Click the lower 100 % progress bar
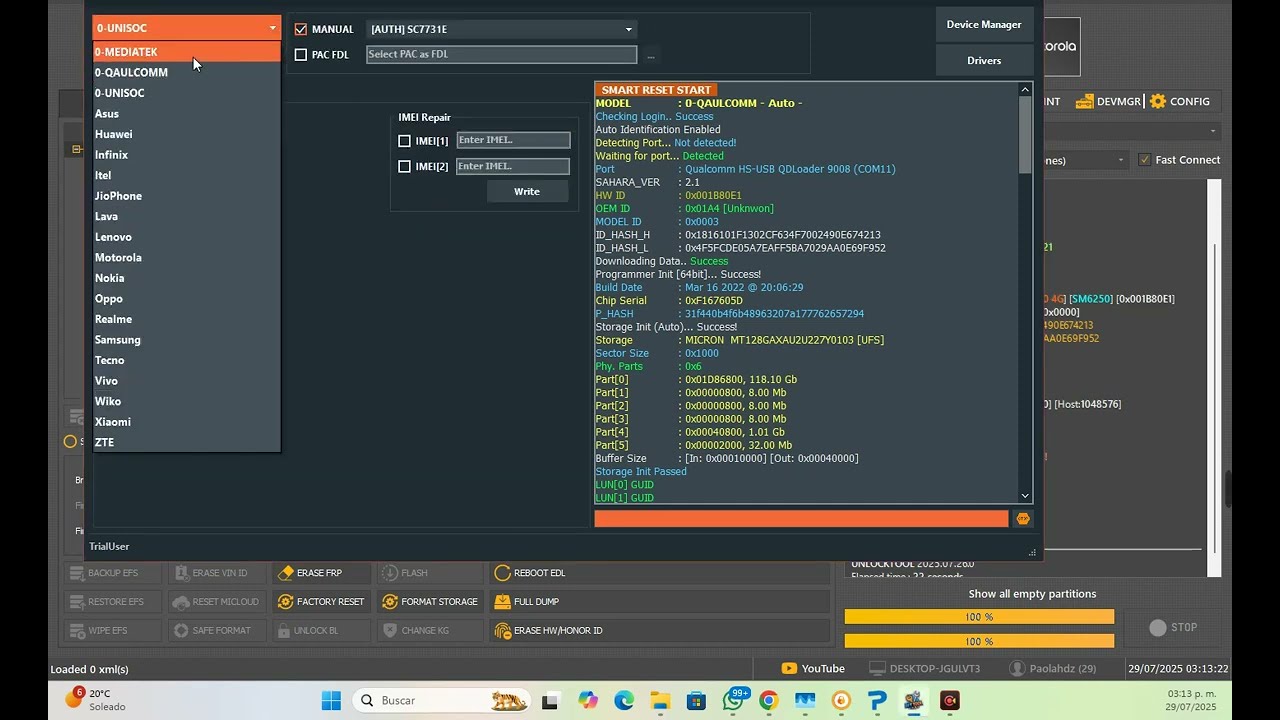Screen dimensions: 1280x720 pos(979,641)
